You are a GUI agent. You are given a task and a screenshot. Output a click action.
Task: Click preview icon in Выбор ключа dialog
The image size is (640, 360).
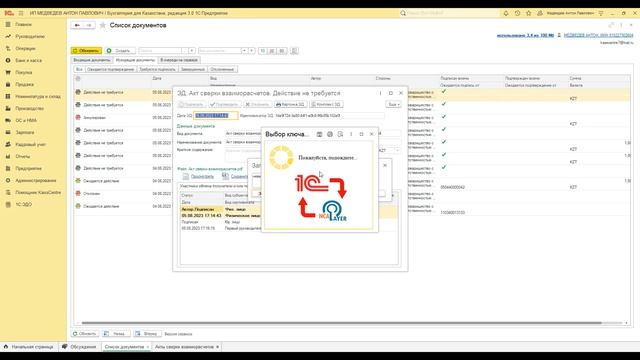(340, 134)
